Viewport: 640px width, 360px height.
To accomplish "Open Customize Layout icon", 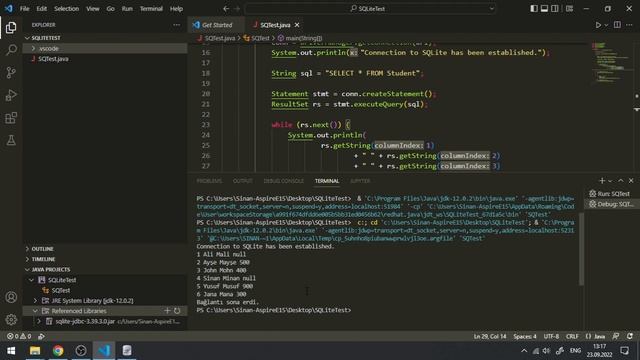I will point(569,9).
